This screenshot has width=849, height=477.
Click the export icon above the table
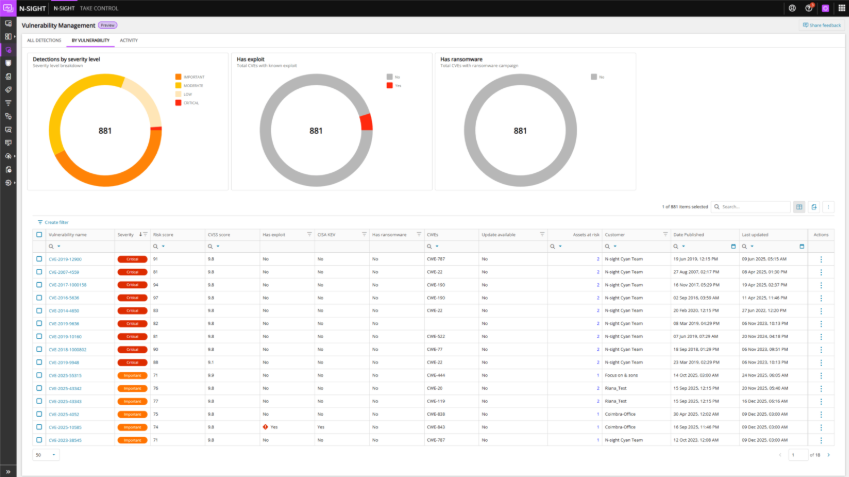pos(814,207)
